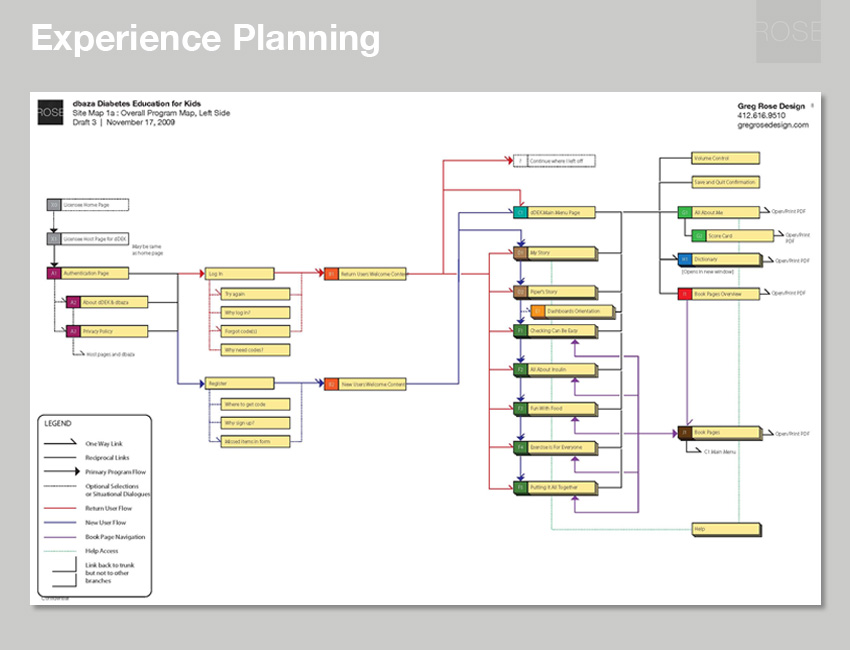This screenshot has height=650, width=850.
Task: Click the My Story node
Action: coord(556,253)
